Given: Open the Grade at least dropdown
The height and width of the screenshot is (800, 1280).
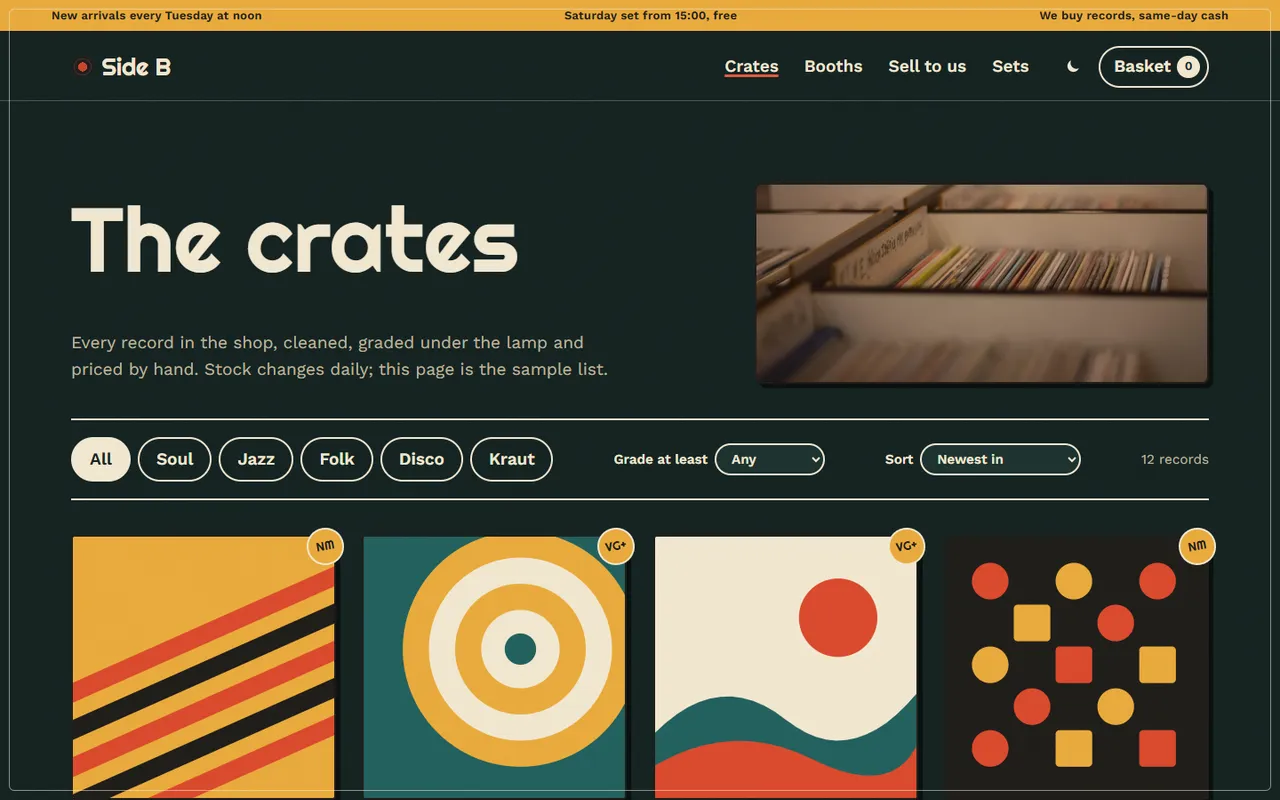Looking at the screenshot, I should pos(770,459).
